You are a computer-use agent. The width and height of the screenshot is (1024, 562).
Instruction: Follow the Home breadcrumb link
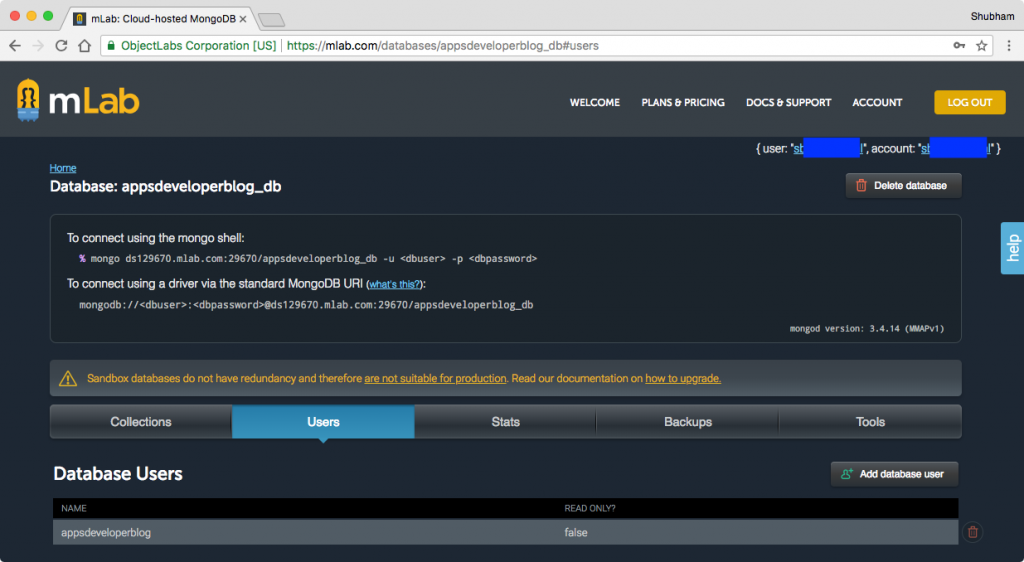coord(63,168)
